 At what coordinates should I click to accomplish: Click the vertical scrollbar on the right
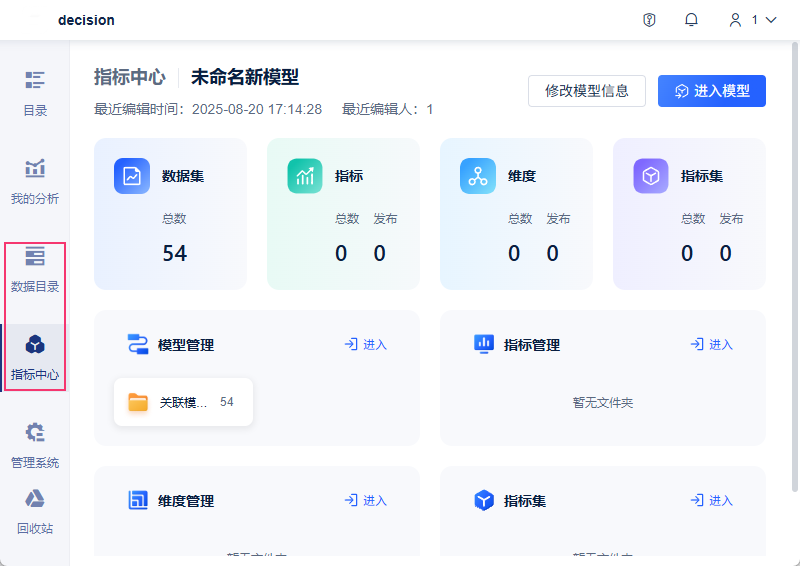pos(795,267)
